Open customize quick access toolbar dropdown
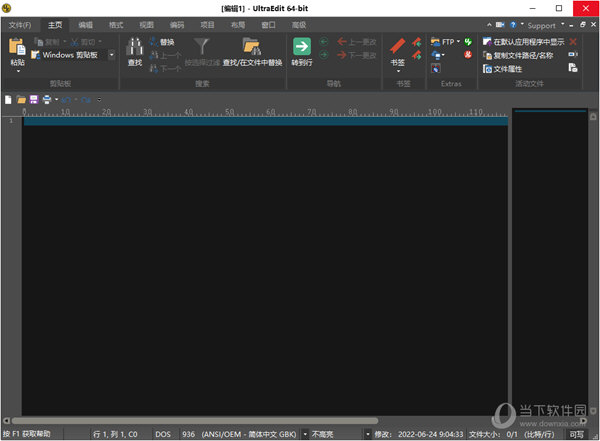This screenshot has width=600, height=441. click(99, 100)
